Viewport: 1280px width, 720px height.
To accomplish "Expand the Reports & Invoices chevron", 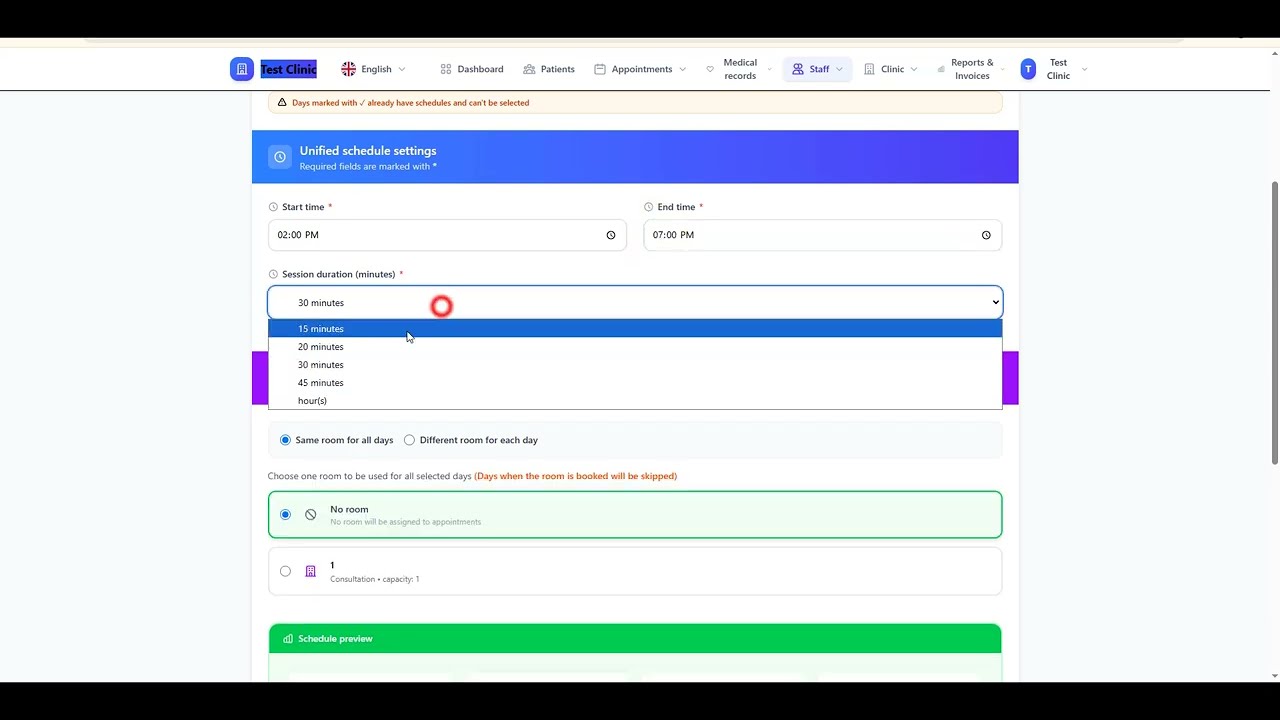I will click(x=1004, y=69).
